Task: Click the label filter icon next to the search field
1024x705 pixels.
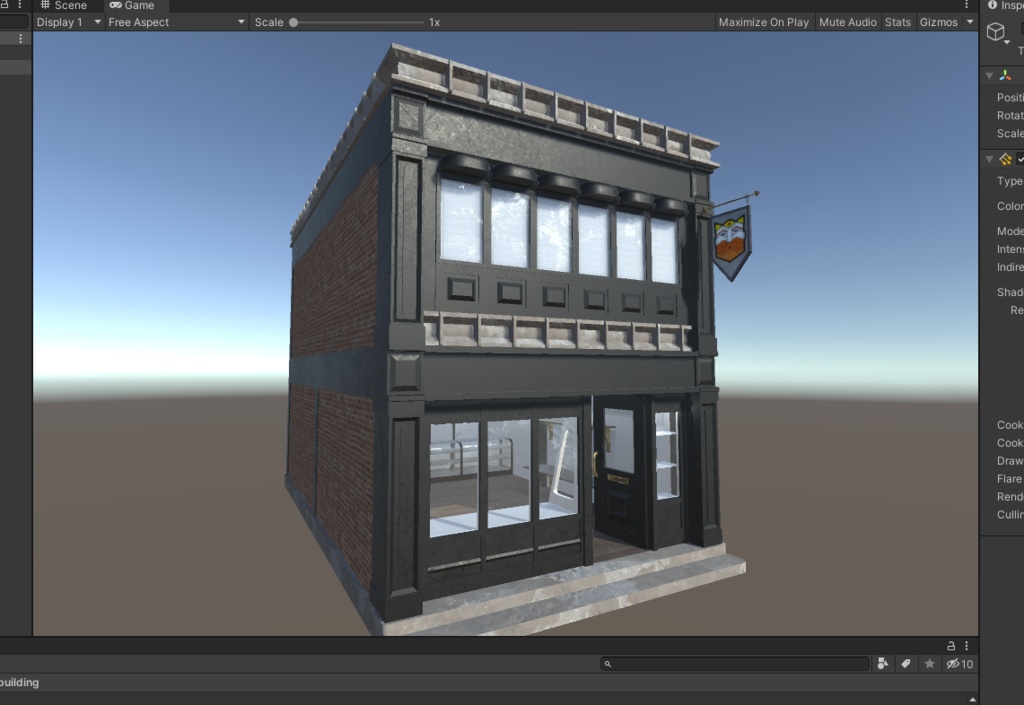Action: pyautogui.click(x=903, y=663)
